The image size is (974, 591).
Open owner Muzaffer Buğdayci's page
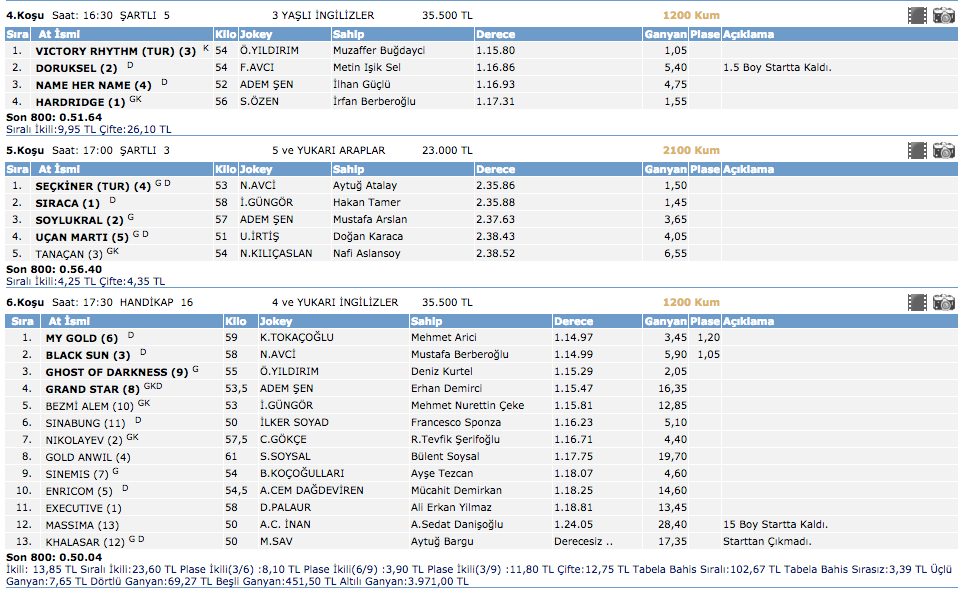(379, 50)
